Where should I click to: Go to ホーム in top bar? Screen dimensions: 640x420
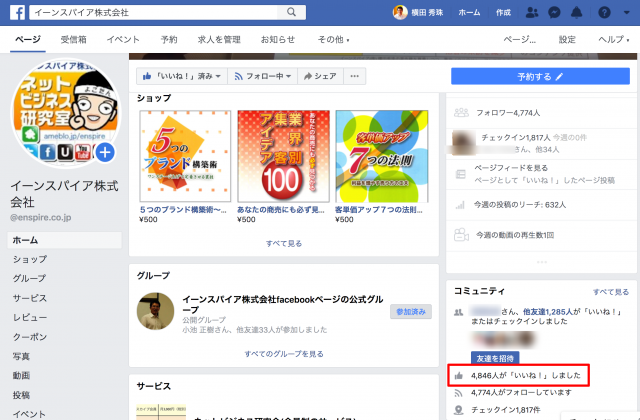click(469, 13)
